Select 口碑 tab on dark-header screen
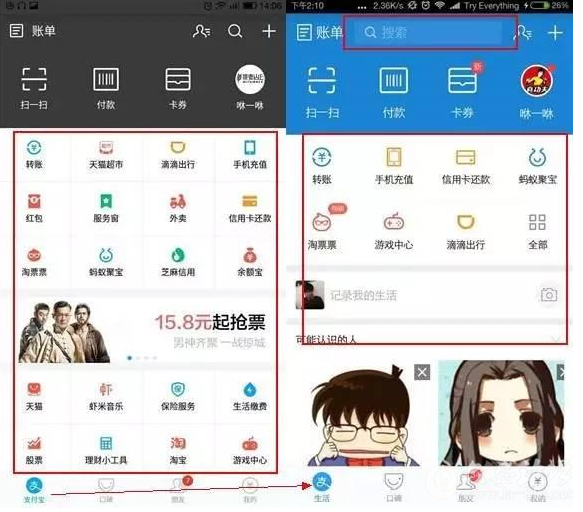Viewport: 583px width, 512px height. [106, 490]
